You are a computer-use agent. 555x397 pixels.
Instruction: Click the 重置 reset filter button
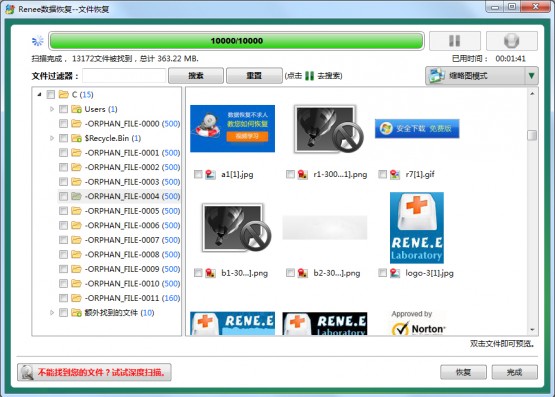(254, 76)
